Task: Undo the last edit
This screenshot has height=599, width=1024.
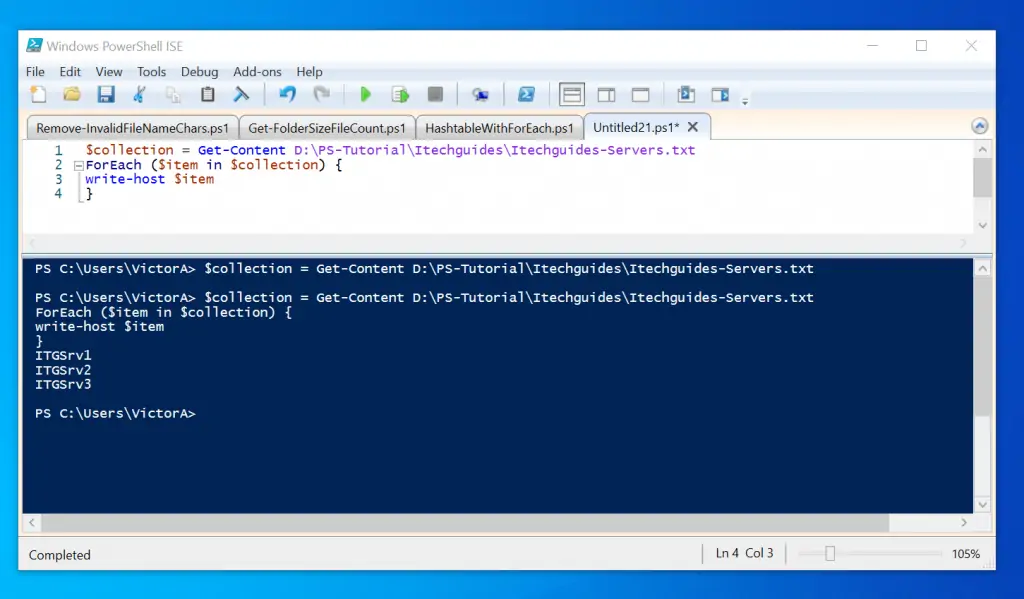Action: pos(287,95)
